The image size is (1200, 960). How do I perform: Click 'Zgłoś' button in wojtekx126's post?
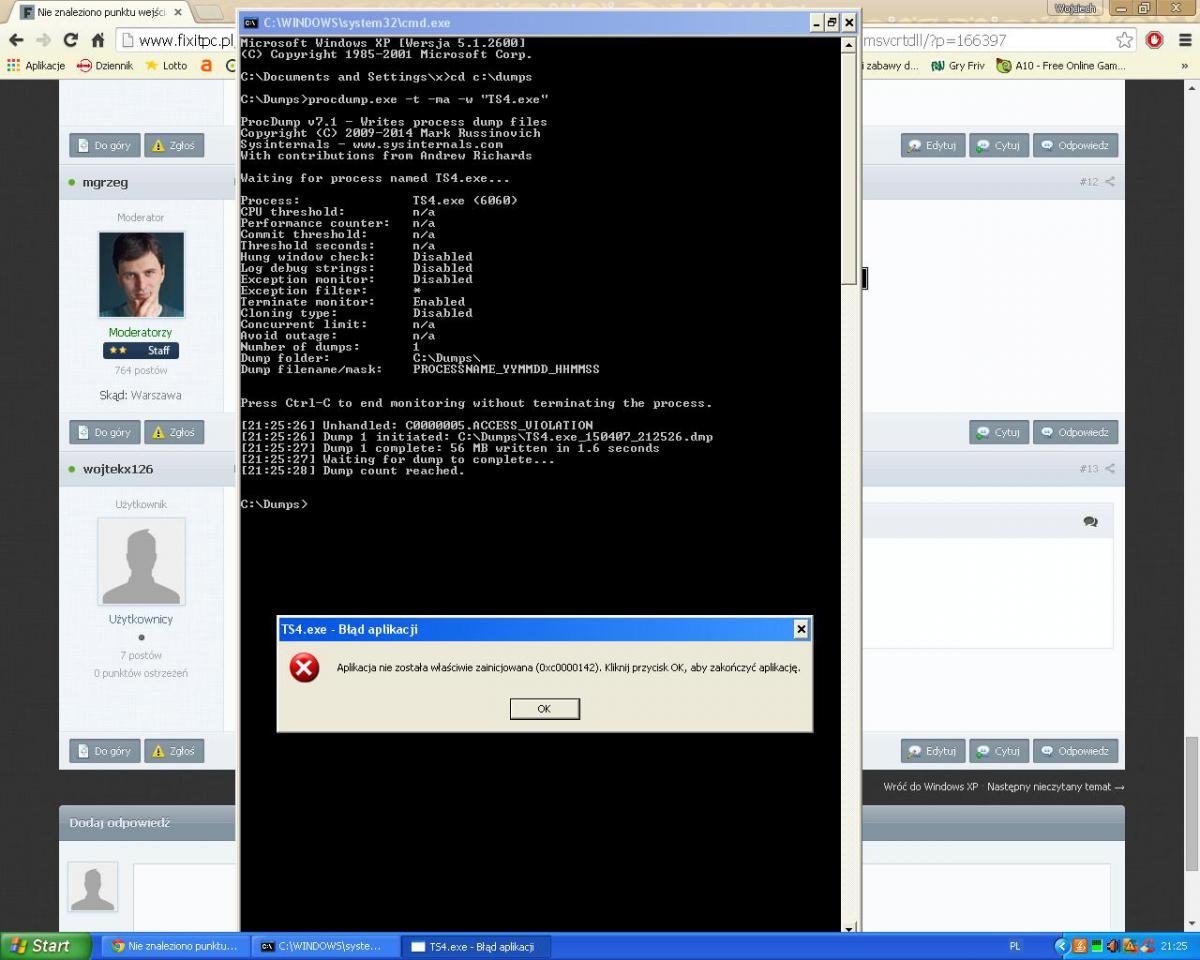pos(174,750)
